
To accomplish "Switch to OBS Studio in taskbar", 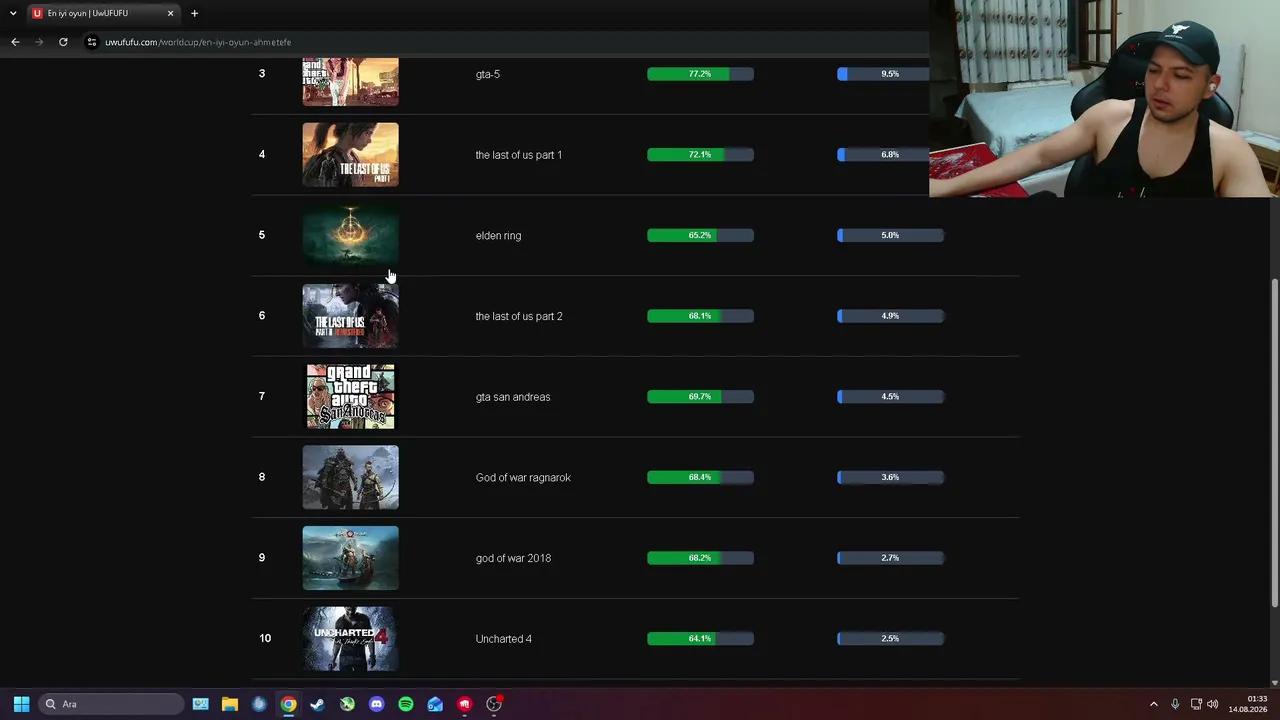I will [x=494, y=704].
